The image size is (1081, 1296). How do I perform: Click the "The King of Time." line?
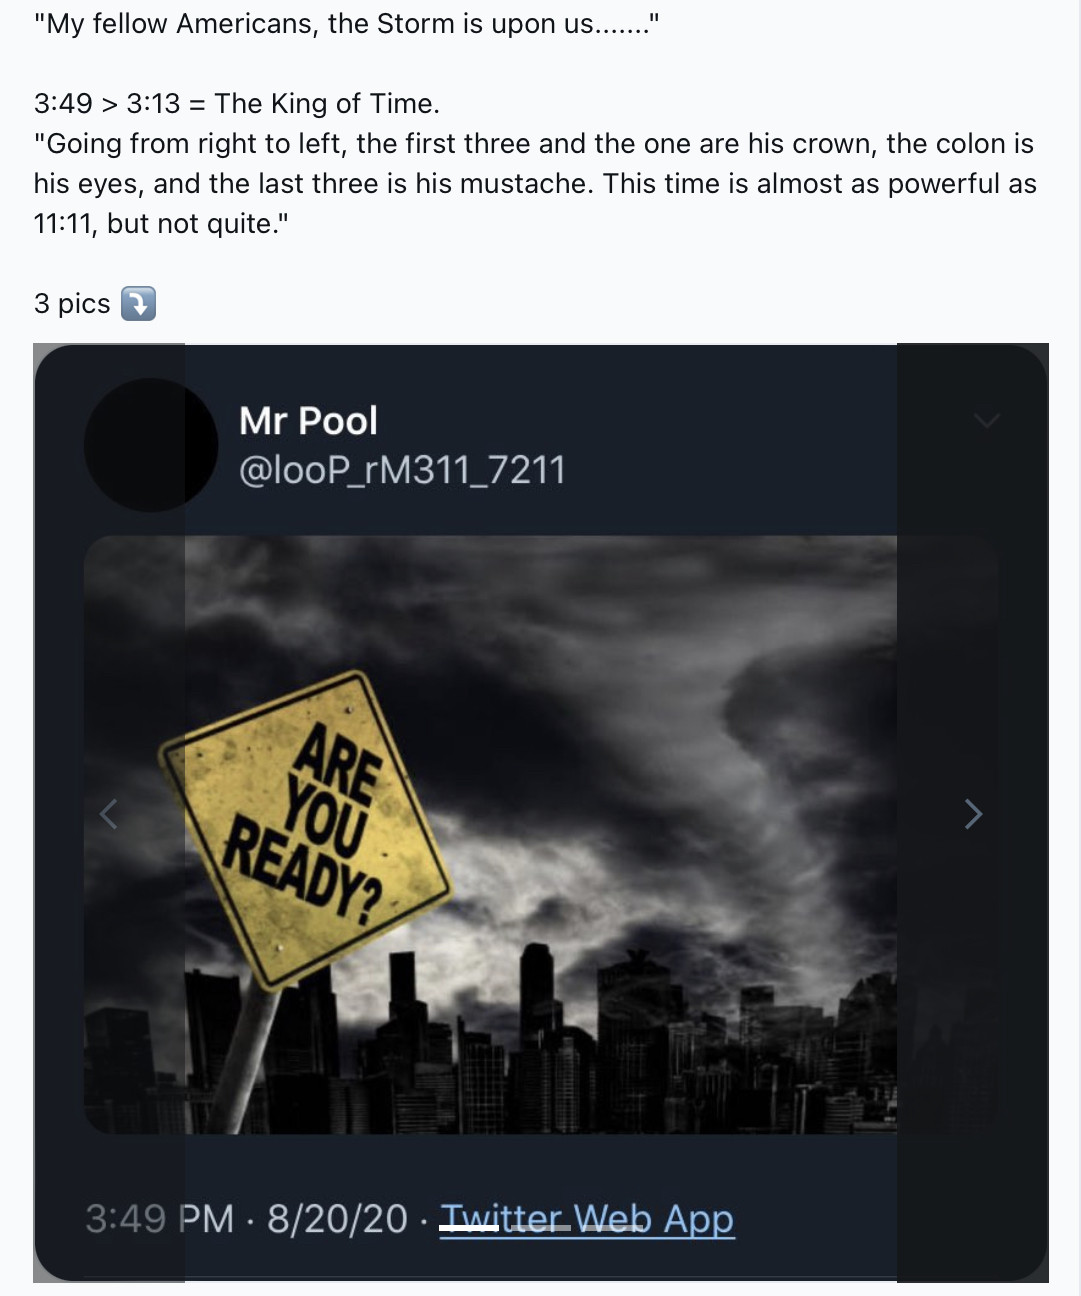pyautogui.click(x=326, y=104)
